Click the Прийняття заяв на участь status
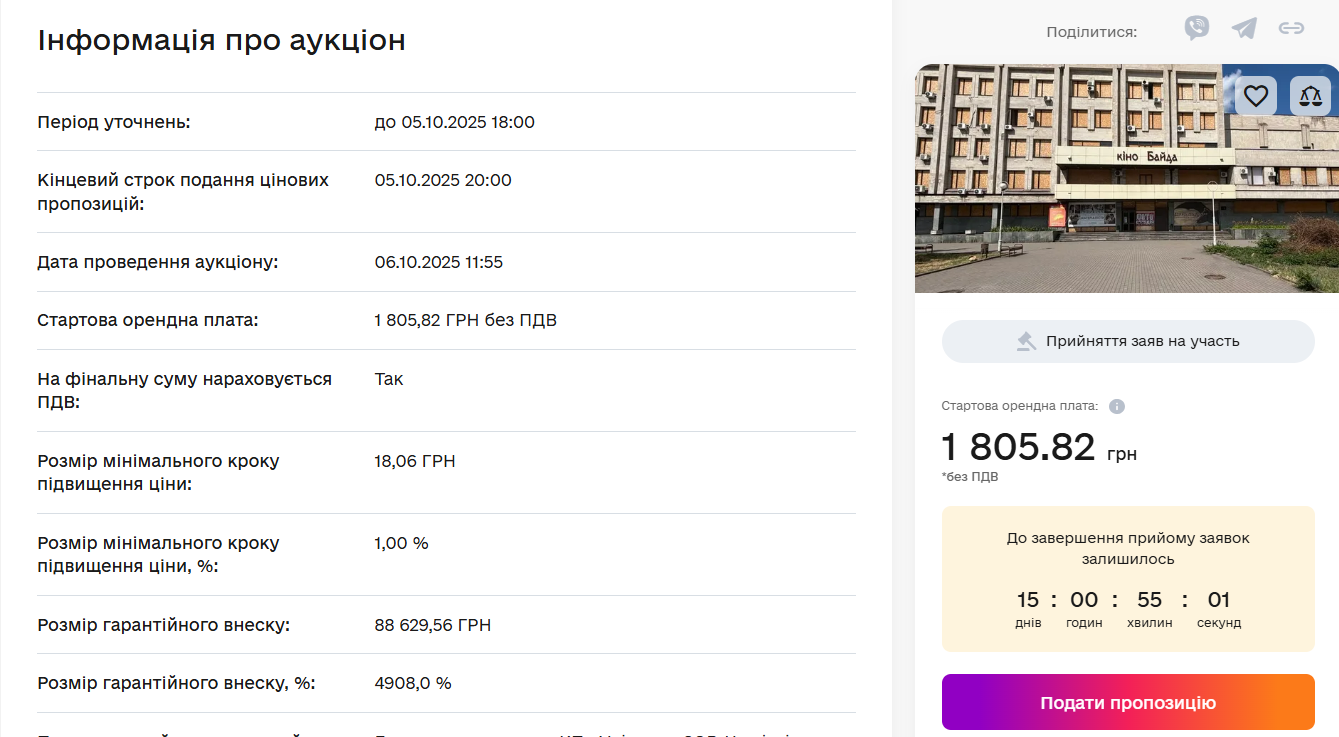 1142,341
